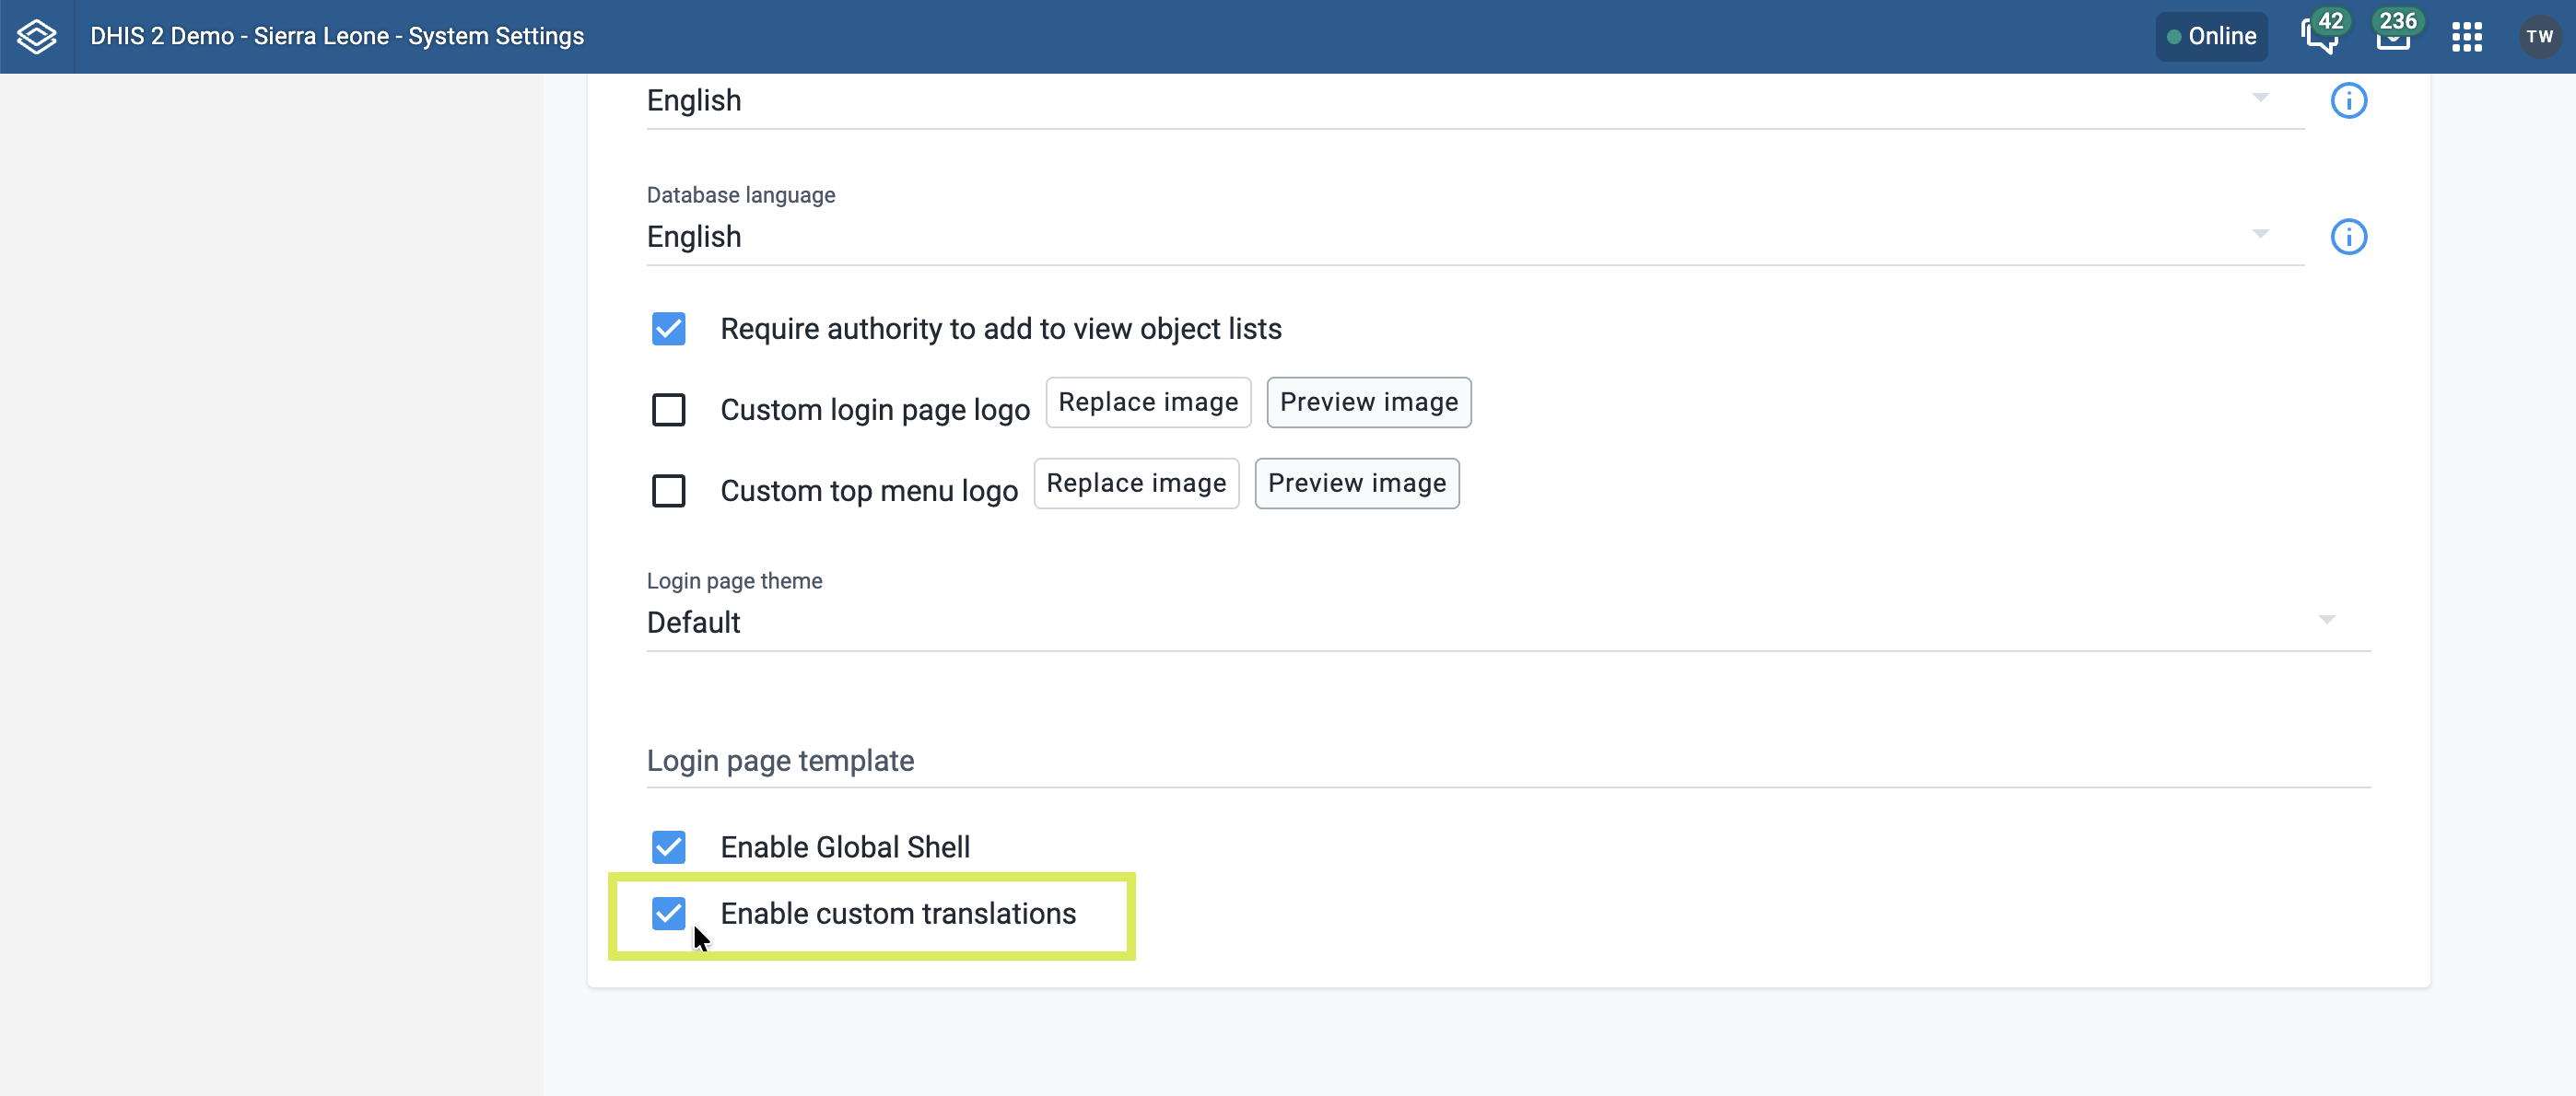This screenshot has height=1096, width=2576.
Task: Click Replace image for top menu logo
Action: pyautogui.click(x=1136, y=483)
